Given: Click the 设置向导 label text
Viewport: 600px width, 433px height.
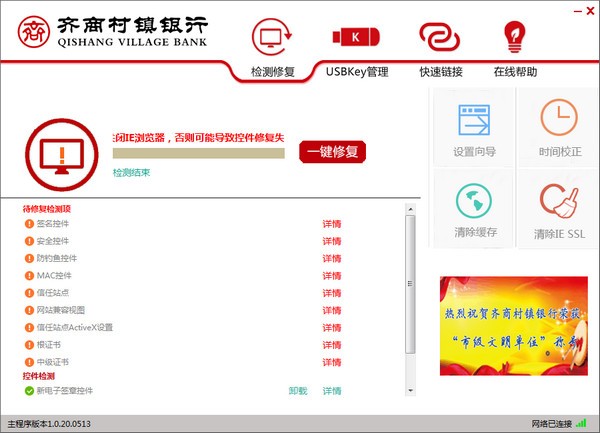Looking at the screenshot, I should pyautogui.click(x=474, y=152).
